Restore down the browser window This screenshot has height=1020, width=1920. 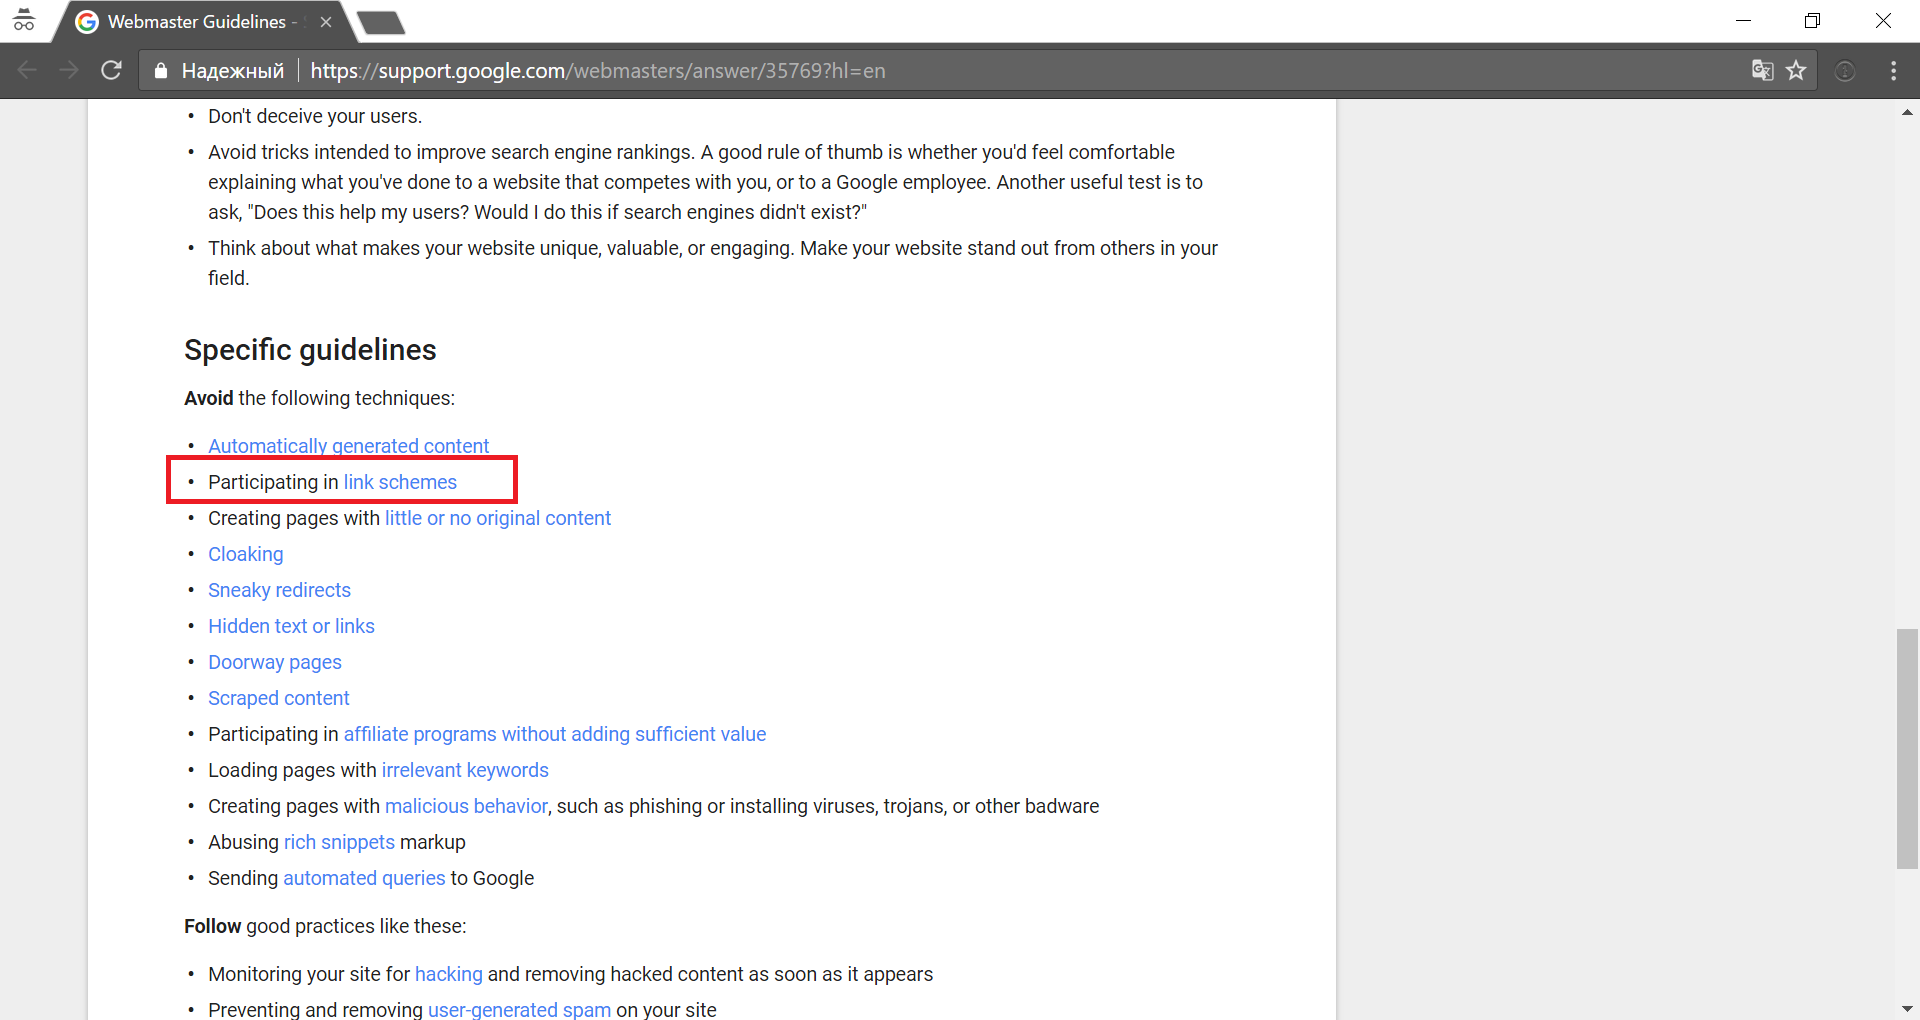point(1812,20)
